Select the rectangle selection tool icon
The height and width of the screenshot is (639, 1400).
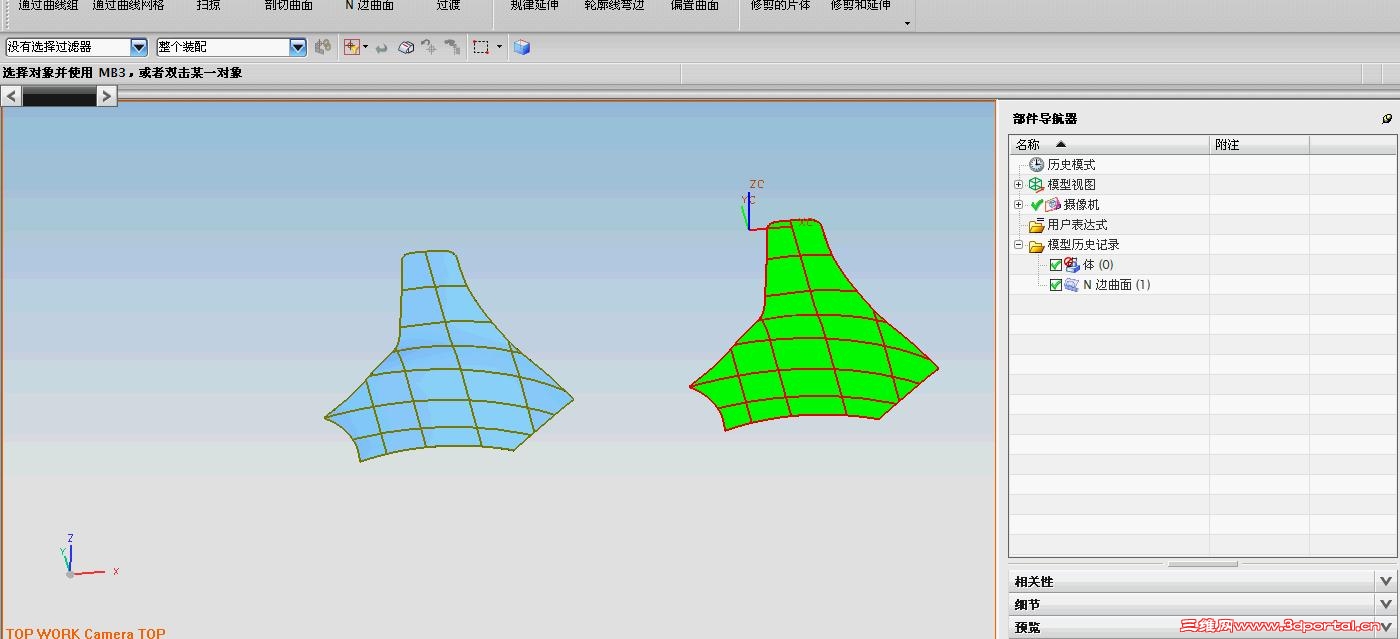pos(481,47)
